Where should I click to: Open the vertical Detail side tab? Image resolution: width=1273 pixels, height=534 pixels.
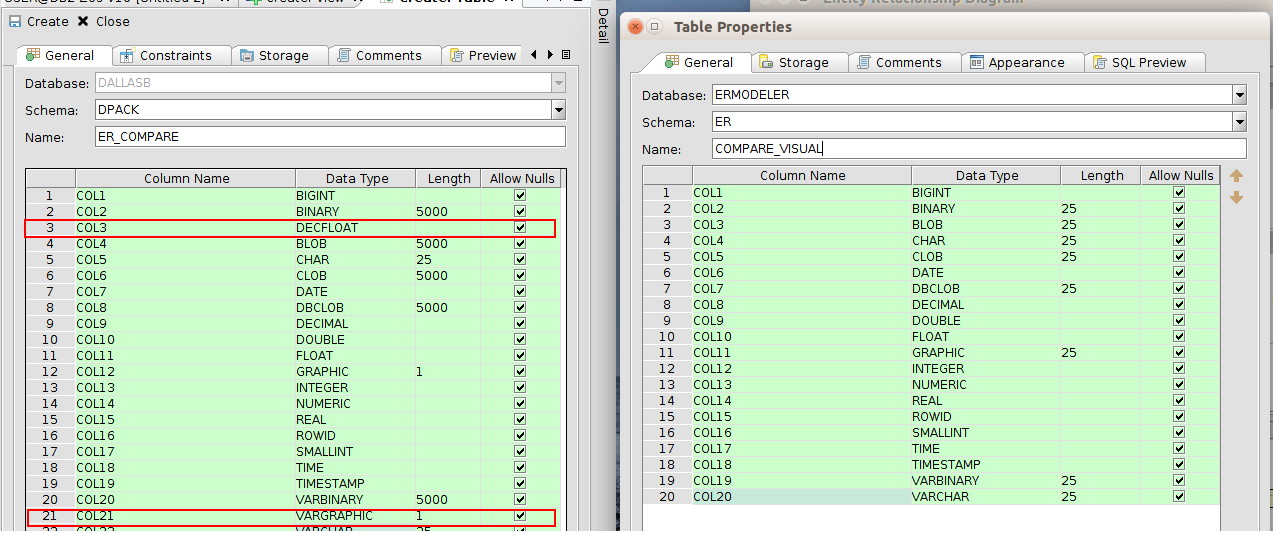(x=602, y=26)
